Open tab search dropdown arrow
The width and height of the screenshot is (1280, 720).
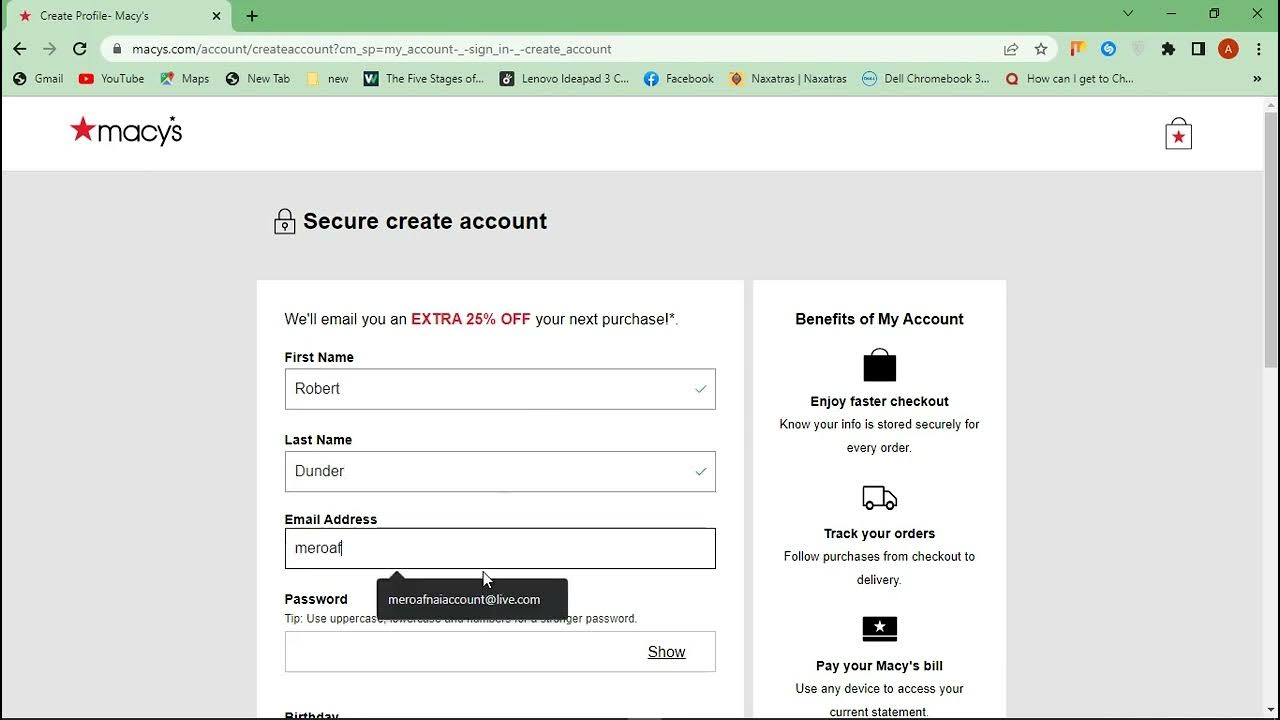(x=1128, y=14)
